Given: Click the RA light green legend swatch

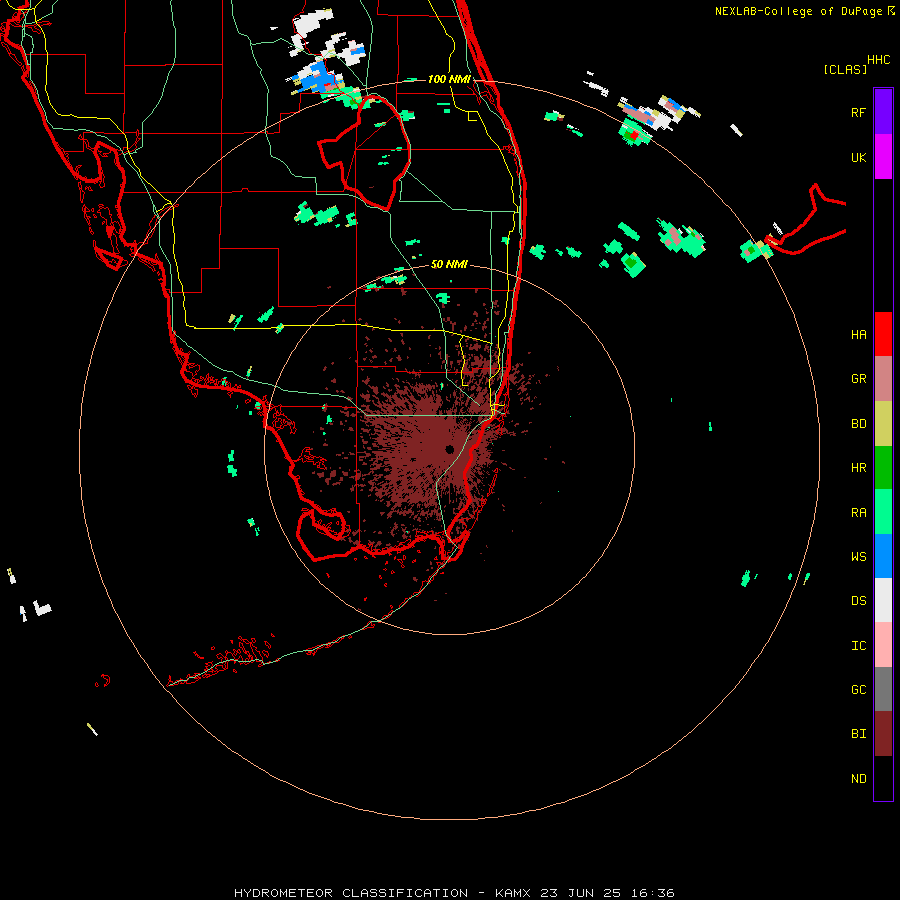Looking at the screenshot, I should (883, 512).
